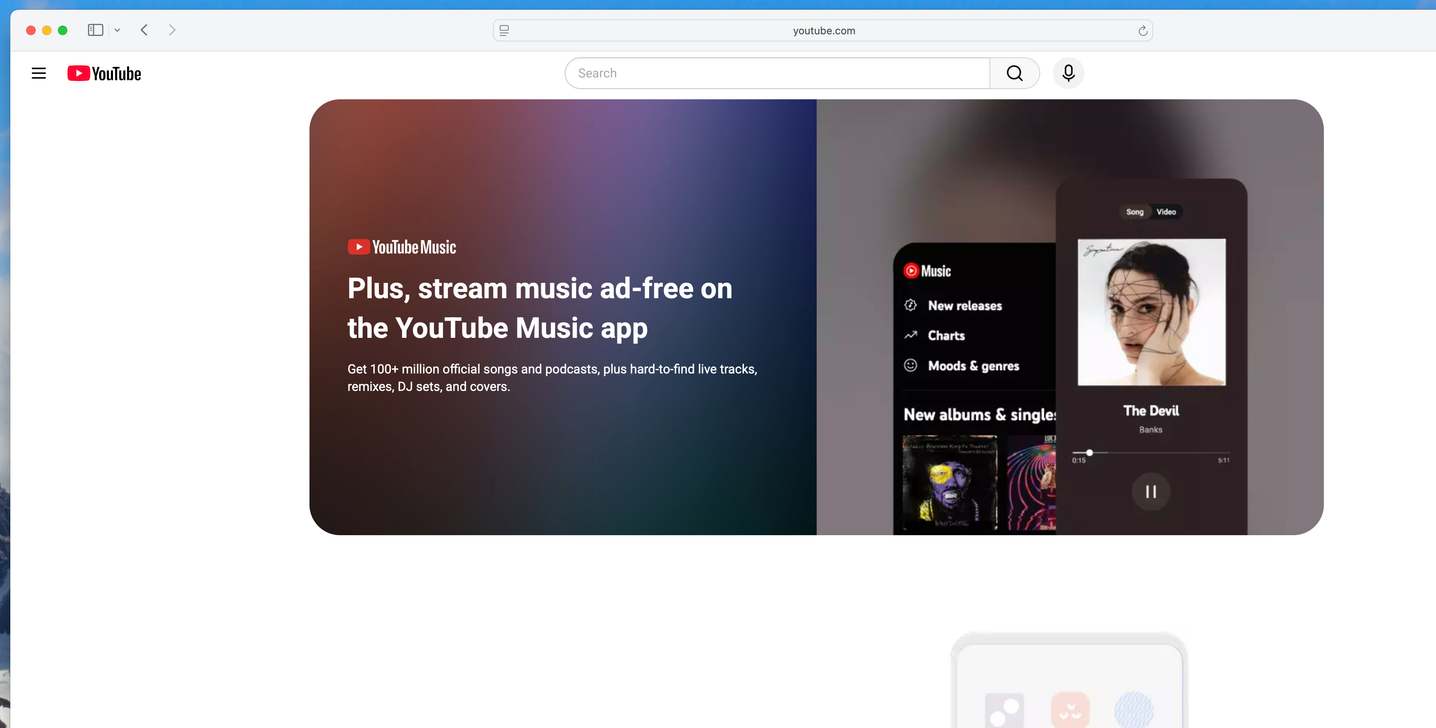Screen dimensions: 1436x728
Task: Click the yellow-masked face album thumbnail
Action: point(950,482)
